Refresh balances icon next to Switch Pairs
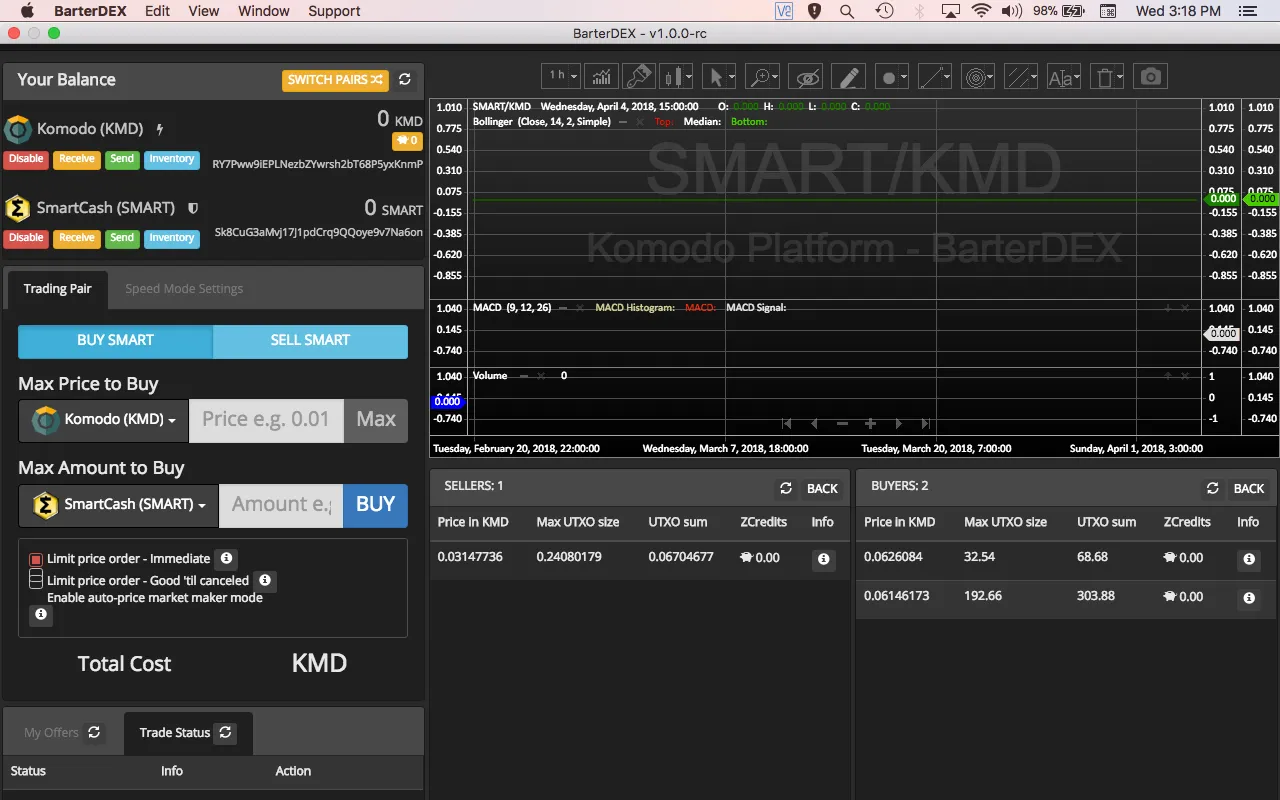The height and width of the screenshot is (800, 1280). pyautogui.click(x=405, y=79)
